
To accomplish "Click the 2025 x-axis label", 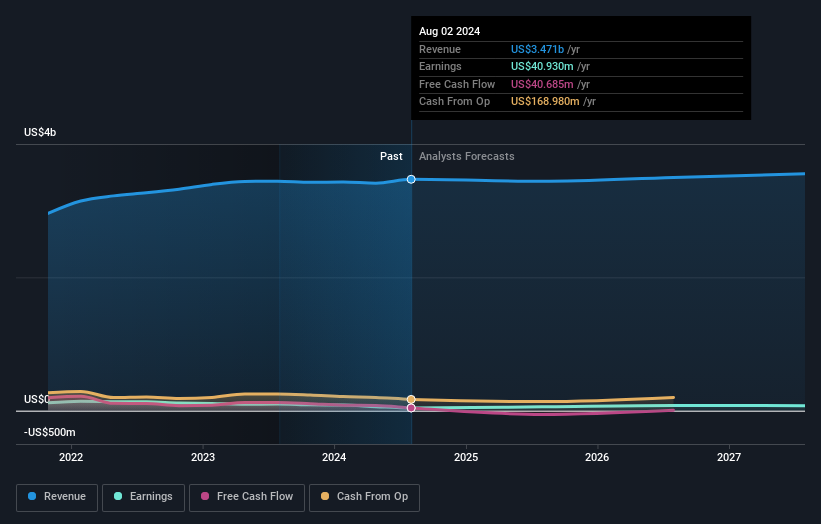I will [466, 457].
